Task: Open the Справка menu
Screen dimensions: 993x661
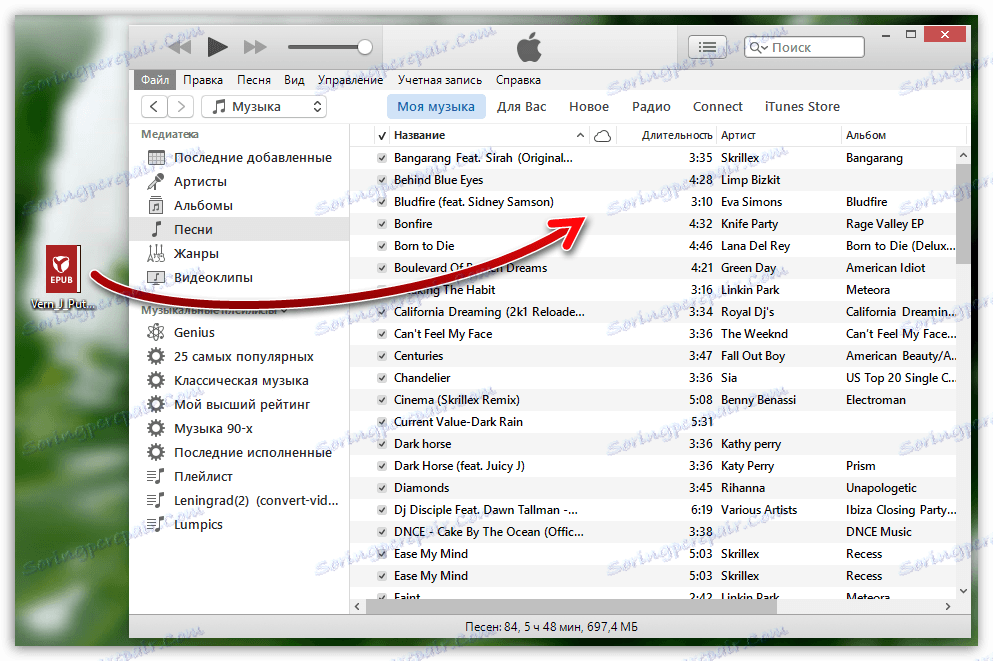Action: pos(518,80)
